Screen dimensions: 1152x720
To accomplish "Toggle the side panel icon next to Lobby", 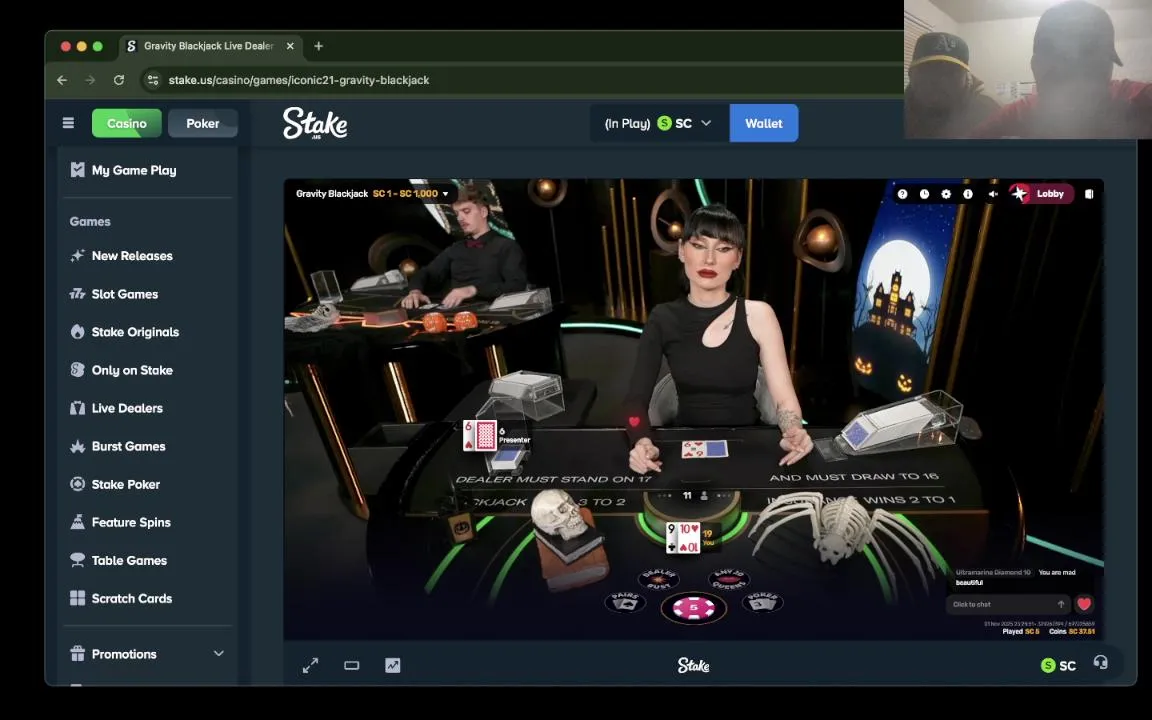I will pos(1089,194).
